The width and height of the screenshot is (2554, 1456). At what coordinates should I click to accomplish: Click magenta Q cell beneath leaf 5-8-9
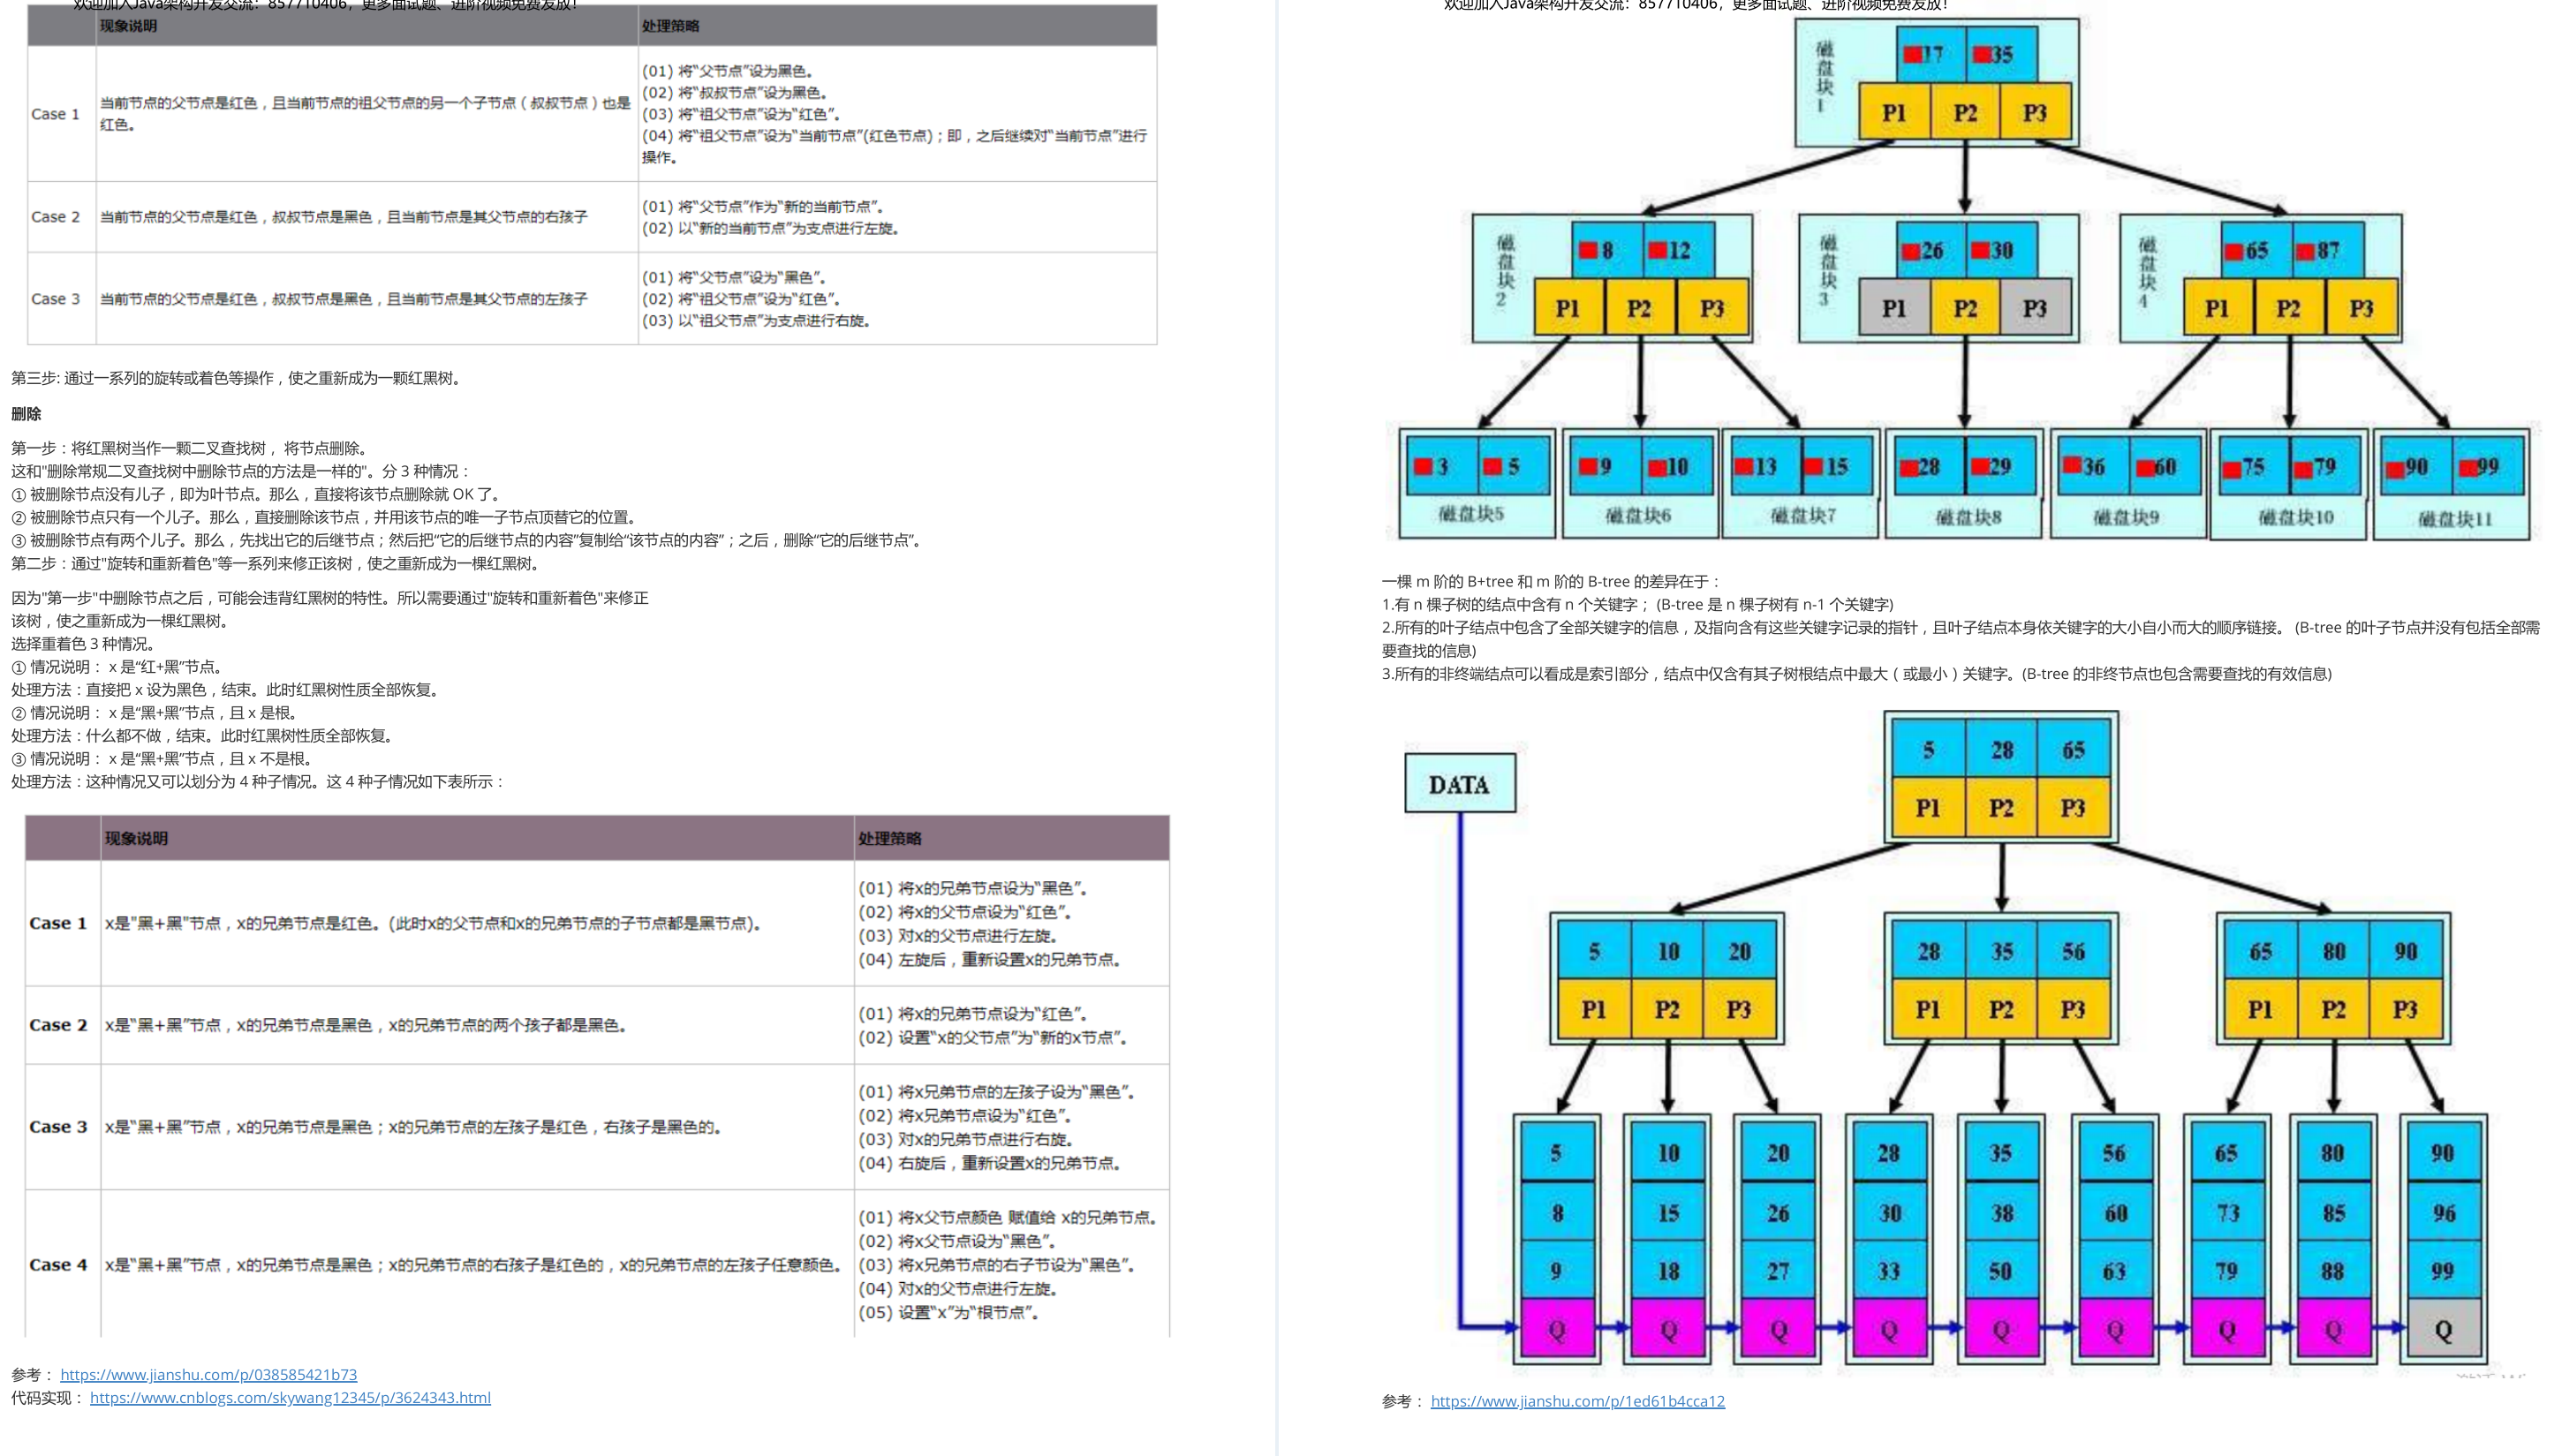point(1556,1330)
